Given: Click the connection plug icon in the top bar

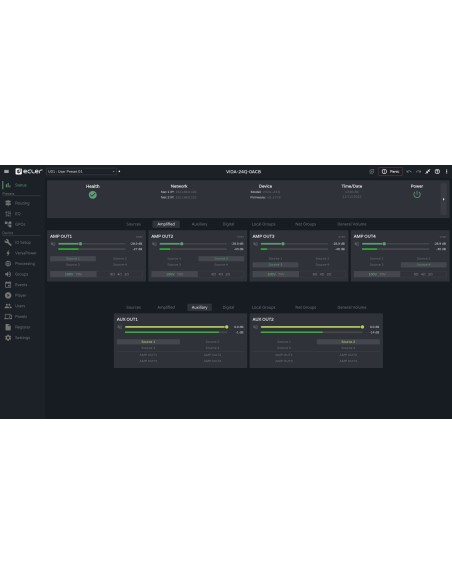Looking at the screenshot, I should click(x=428, y=171).
